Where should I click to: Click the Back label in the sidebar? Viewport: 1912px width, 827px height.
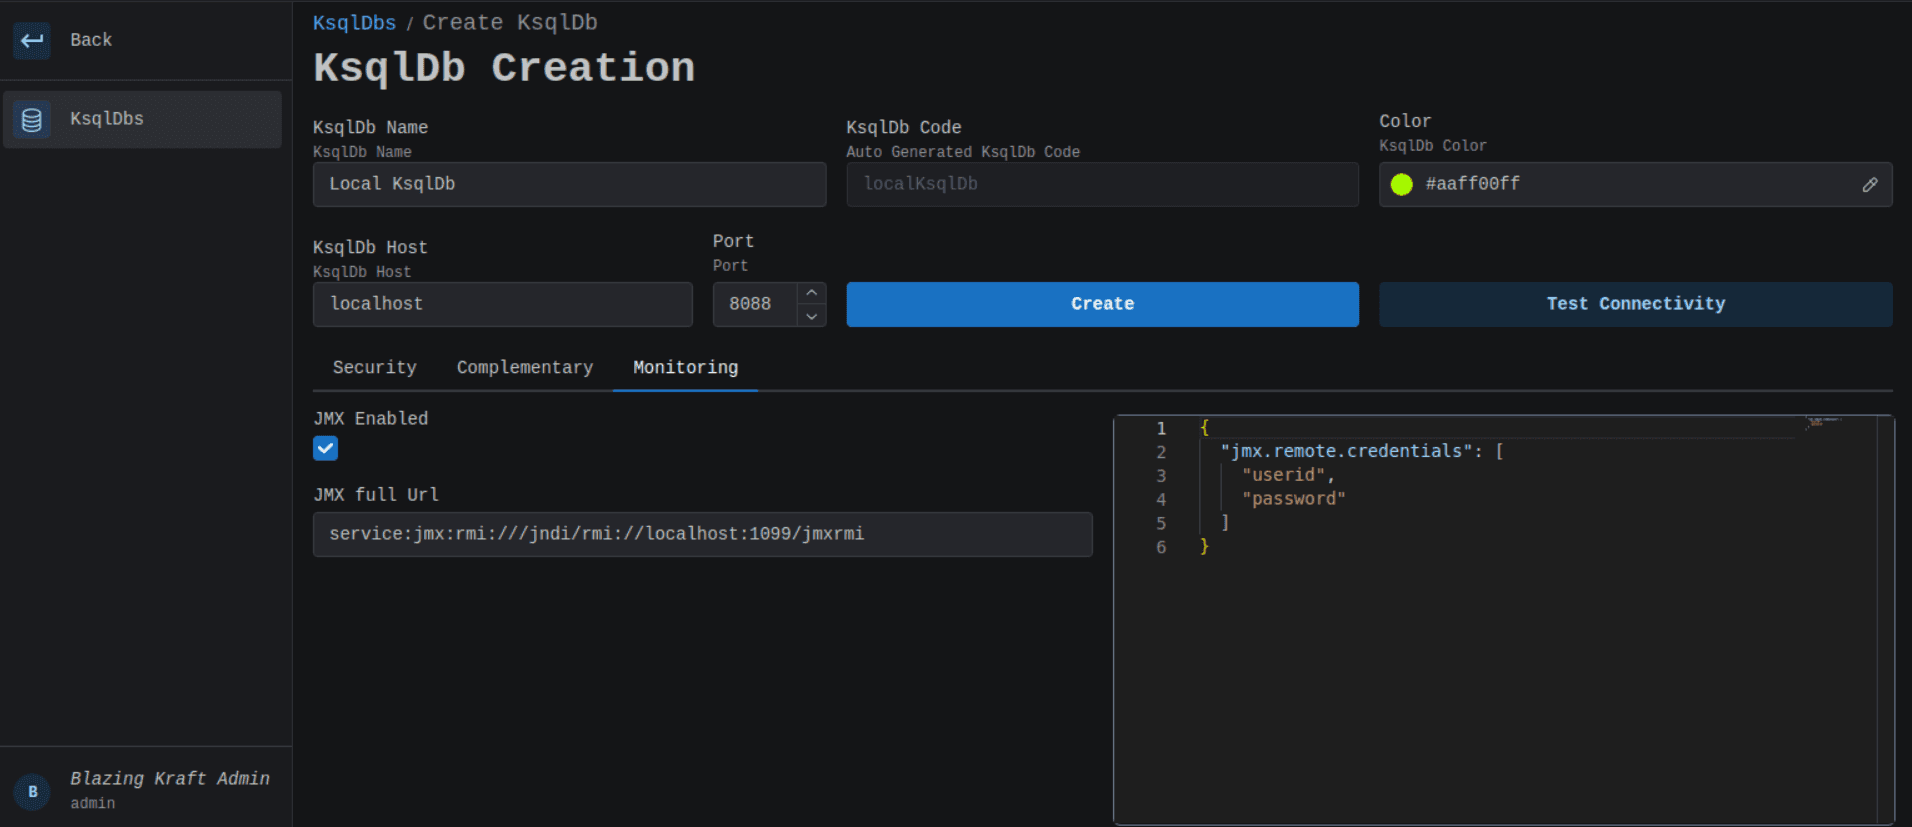[x=91, y=40]
